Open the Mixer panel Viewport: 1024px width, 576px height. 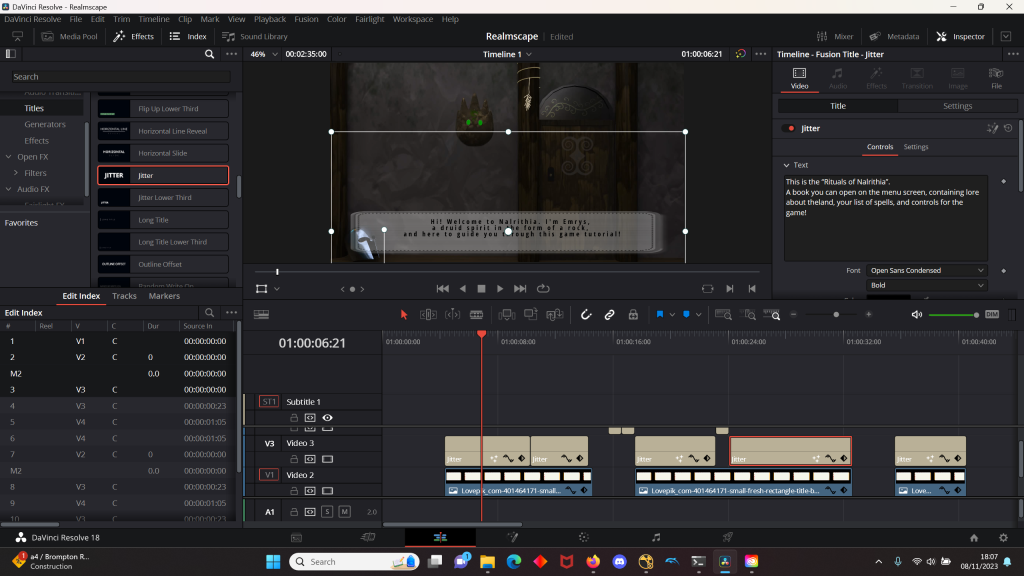pos(835,37)
